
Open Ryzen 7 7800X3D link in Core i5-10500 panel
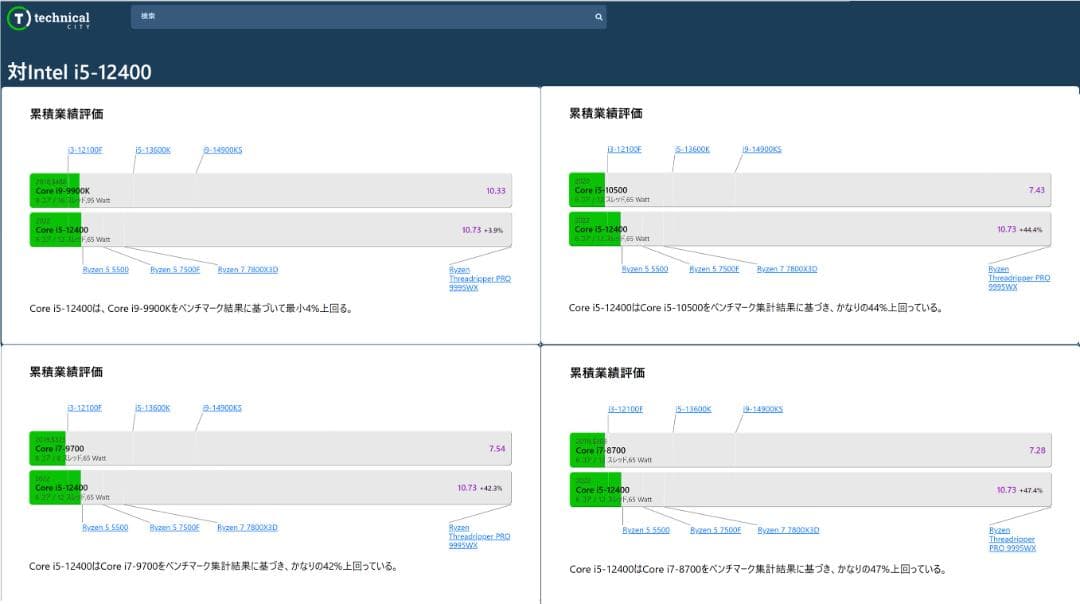(x=787, y=269)
